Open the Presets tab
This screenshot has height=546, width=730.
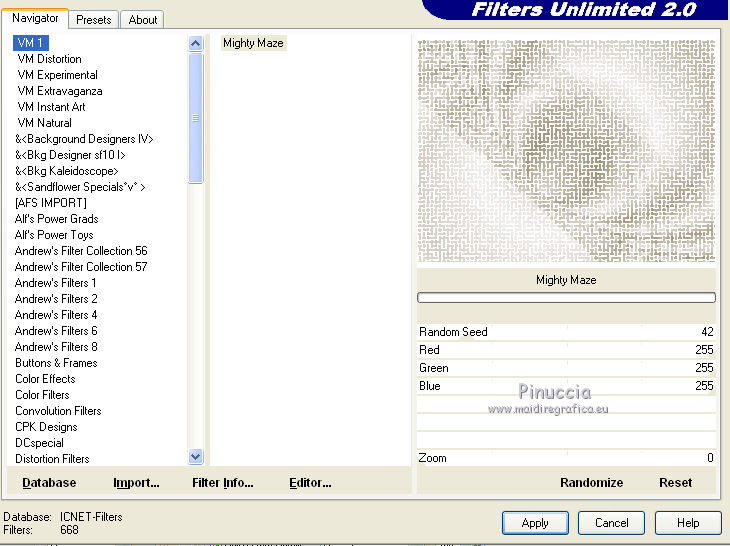click(94, 20)
